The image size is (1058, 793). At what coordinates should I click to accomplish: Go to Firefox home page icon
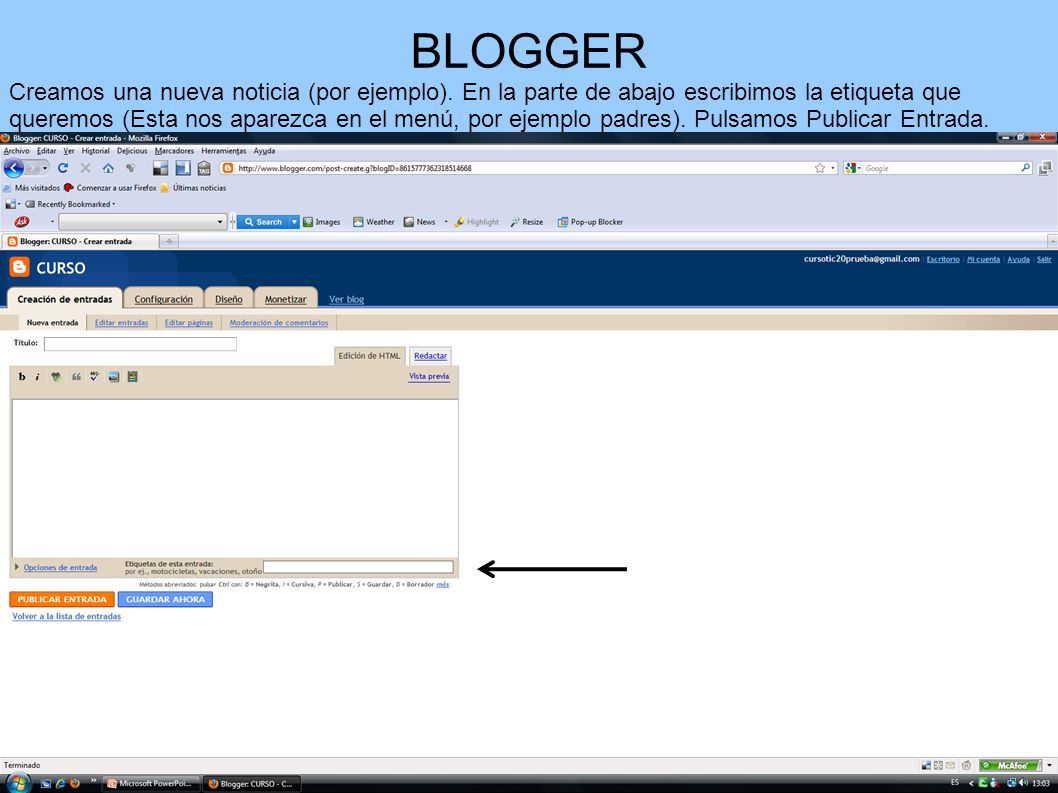[108, 168]
